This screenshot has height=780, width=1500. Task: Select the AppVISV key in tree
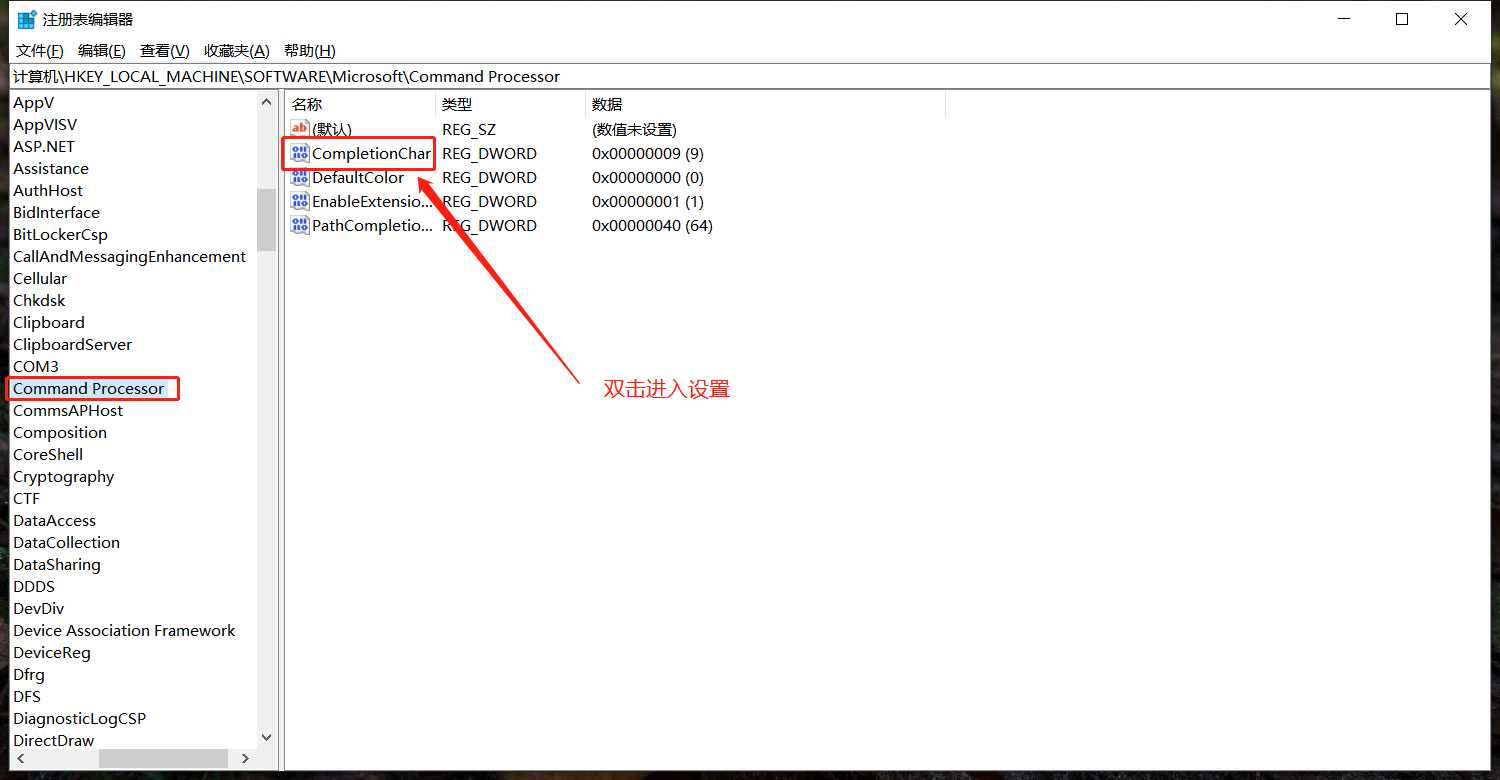tap(45, 124)
